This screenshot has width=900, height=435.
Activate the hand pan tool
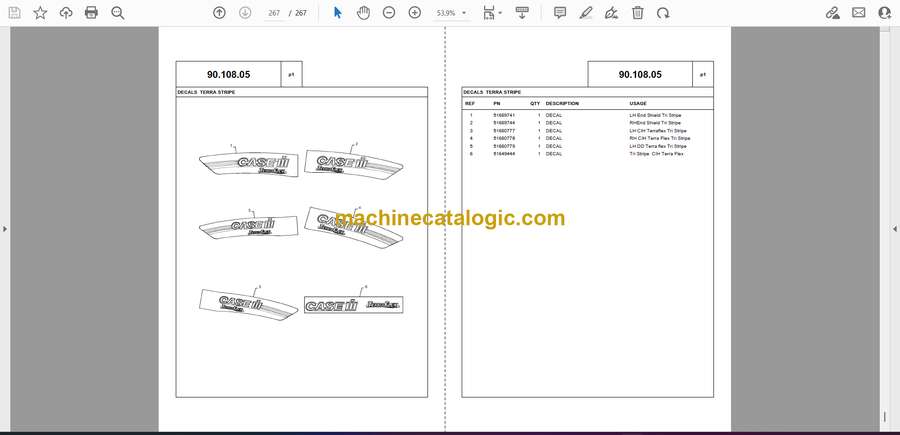pyautogui.click(x=363, y=13)
